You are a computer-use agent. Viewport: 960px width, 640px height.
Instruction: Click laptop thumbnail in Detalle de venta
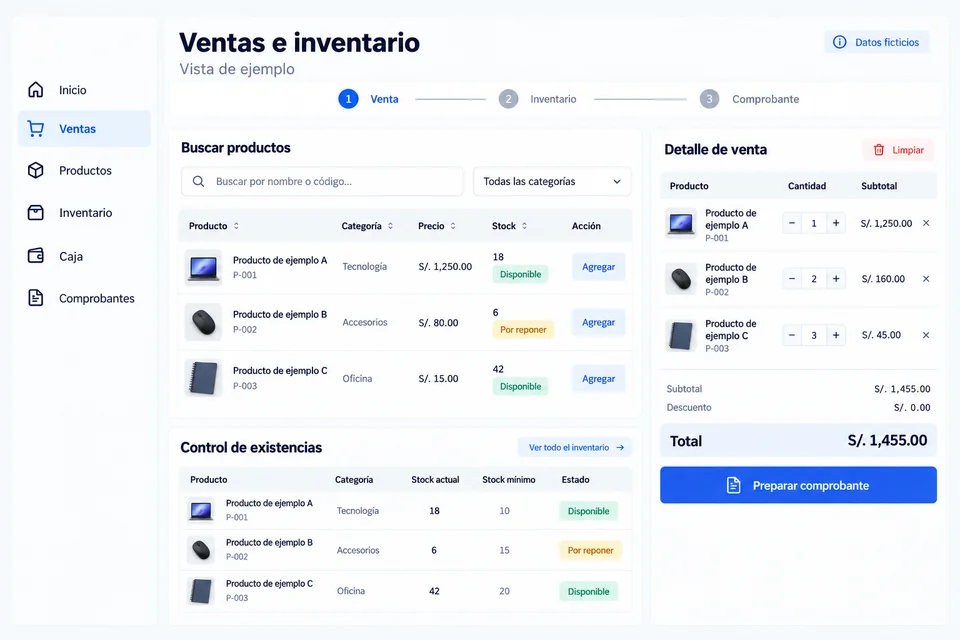[x=681, y=224]
